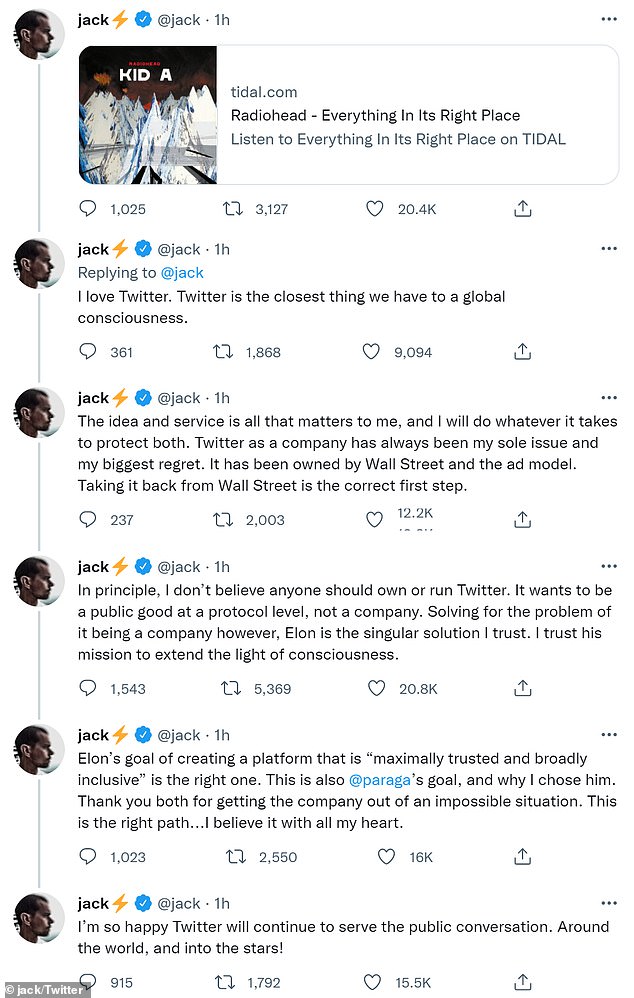The height and width of the screenshot is (998, 634).
Task: Reply to the Radiohead Tidal link tweet
Action: click(88, 209)
